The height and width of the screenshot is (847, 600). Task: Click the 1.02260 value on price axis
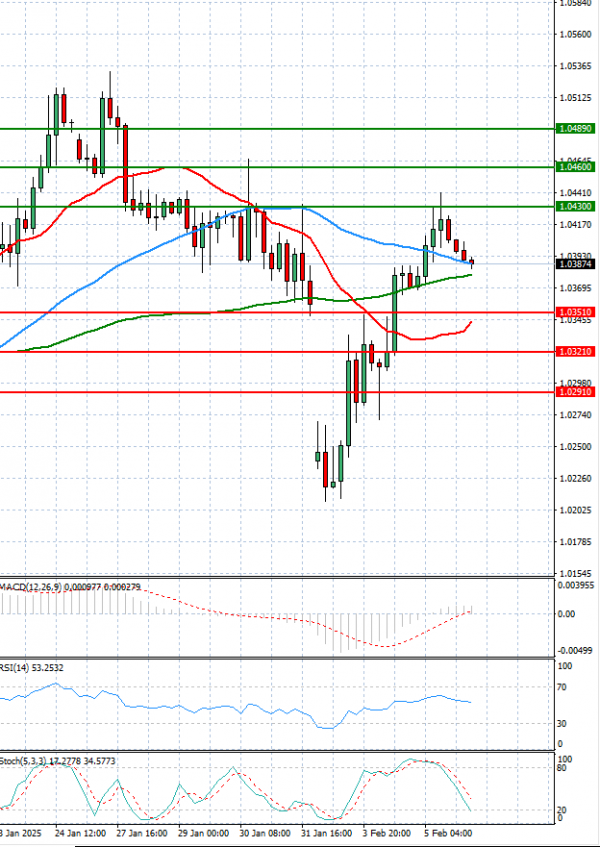pyautogui.click(x=576, y=478)
